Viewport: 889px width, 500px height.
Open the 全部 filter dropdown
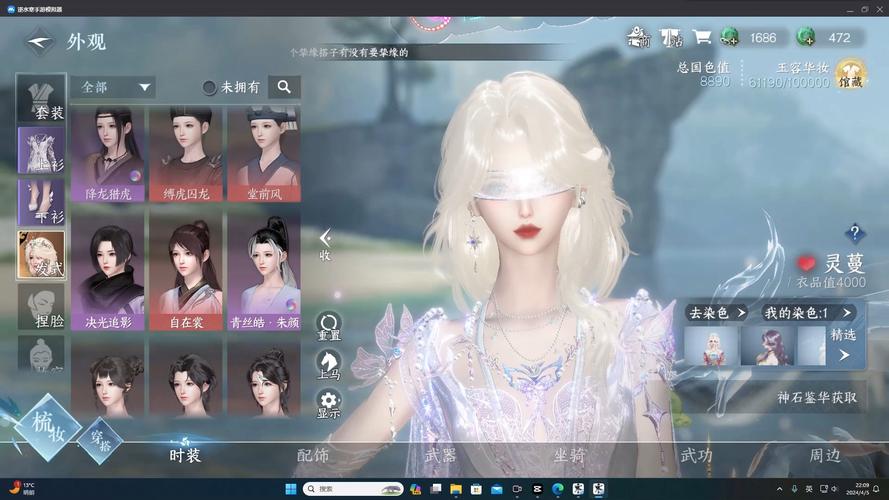click(113, 87)
